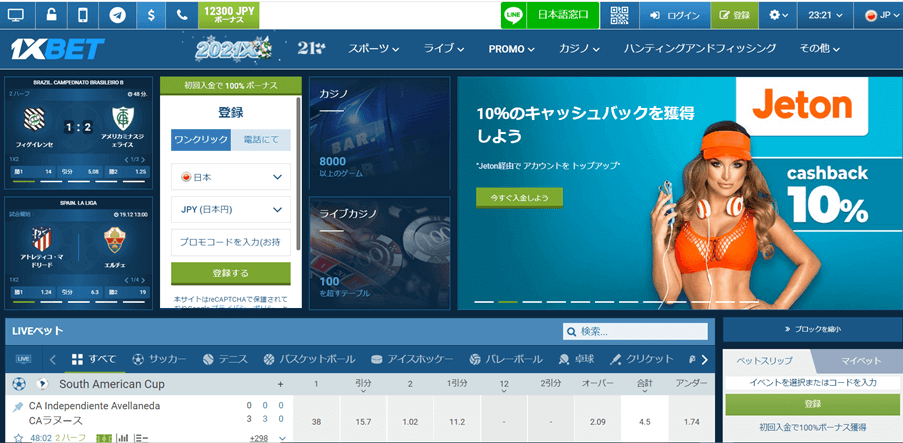Pin the CA Independiente Avellaneda match

[18, 407]
